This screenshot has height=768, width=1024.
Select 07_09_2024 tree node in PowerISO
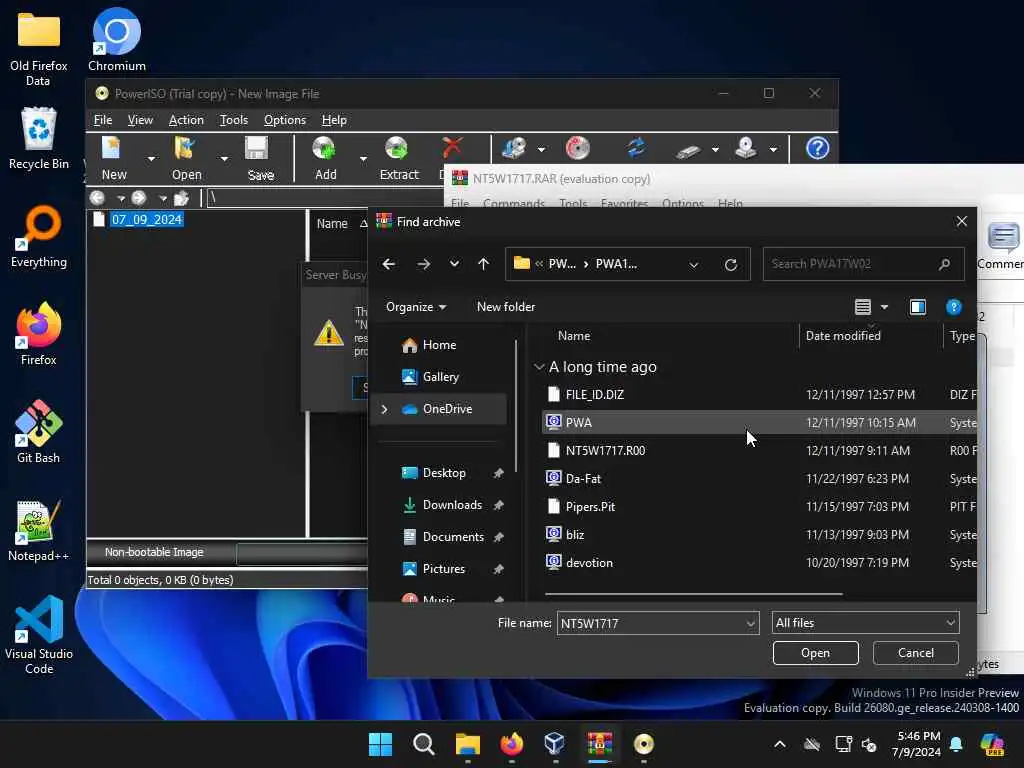click(146, 219)
